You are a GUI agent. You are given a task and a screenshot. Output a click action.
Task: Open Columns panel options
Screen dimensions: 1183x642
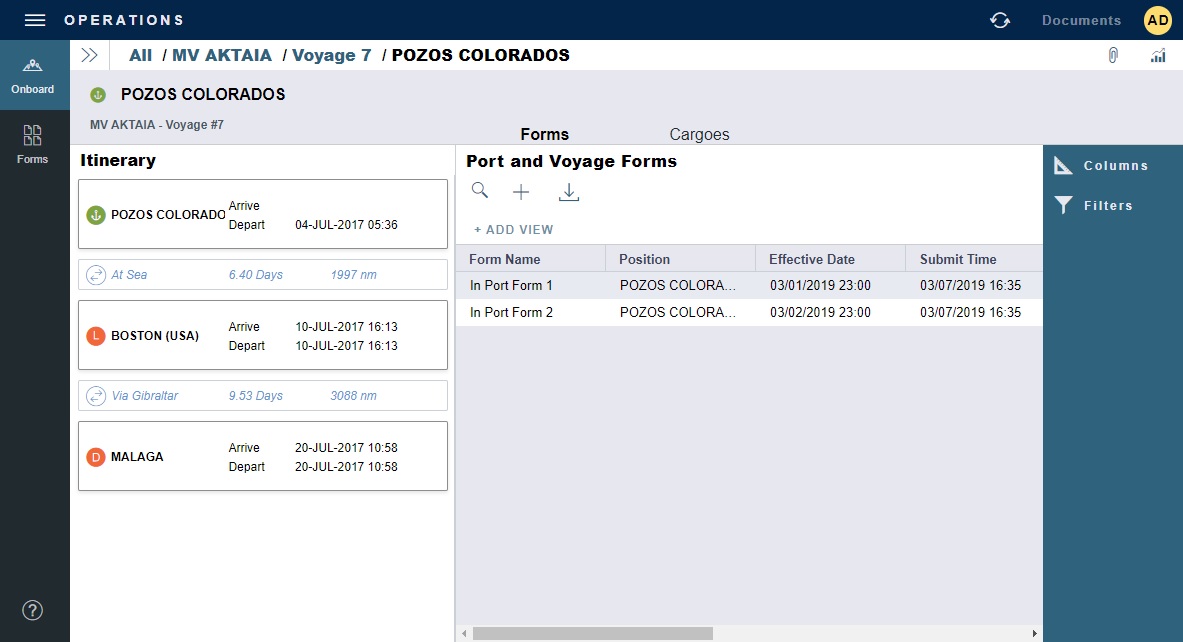[1106, 165]
